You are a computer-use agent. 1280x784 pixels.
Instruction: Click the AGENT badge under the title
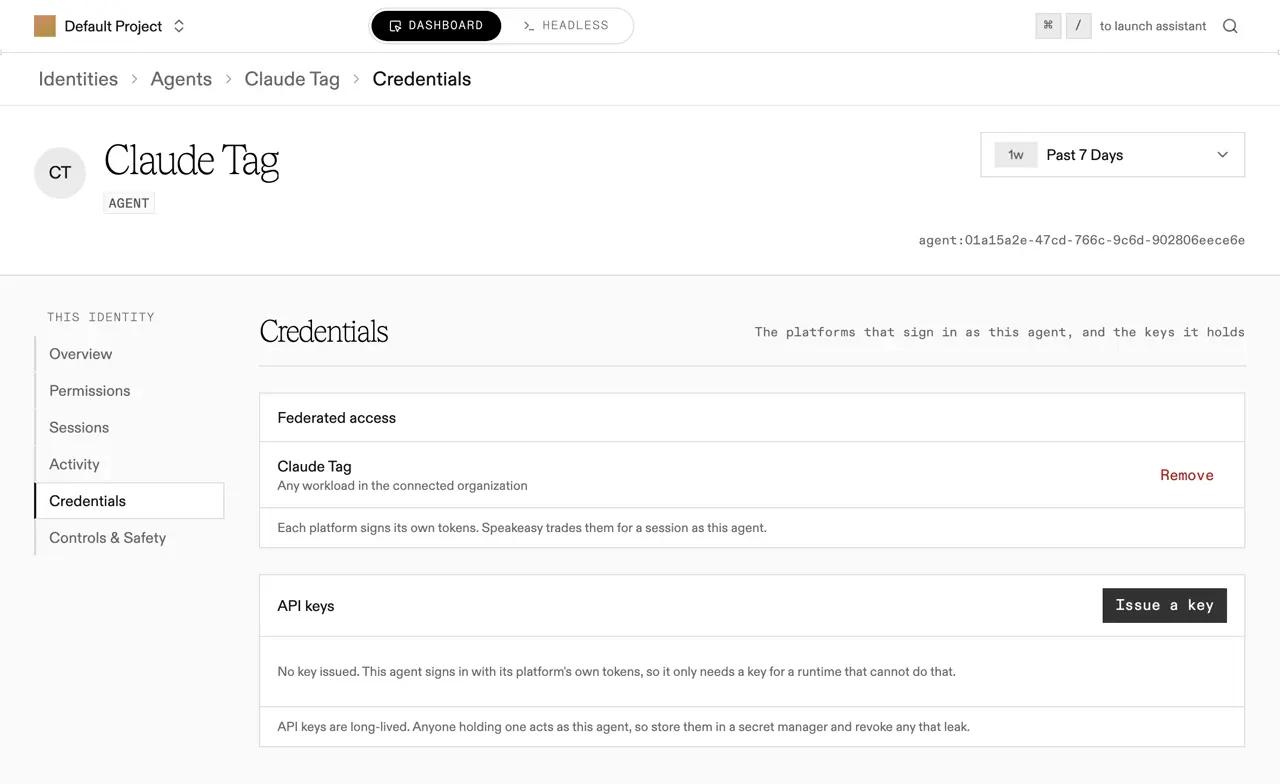[x=129, y=203]
